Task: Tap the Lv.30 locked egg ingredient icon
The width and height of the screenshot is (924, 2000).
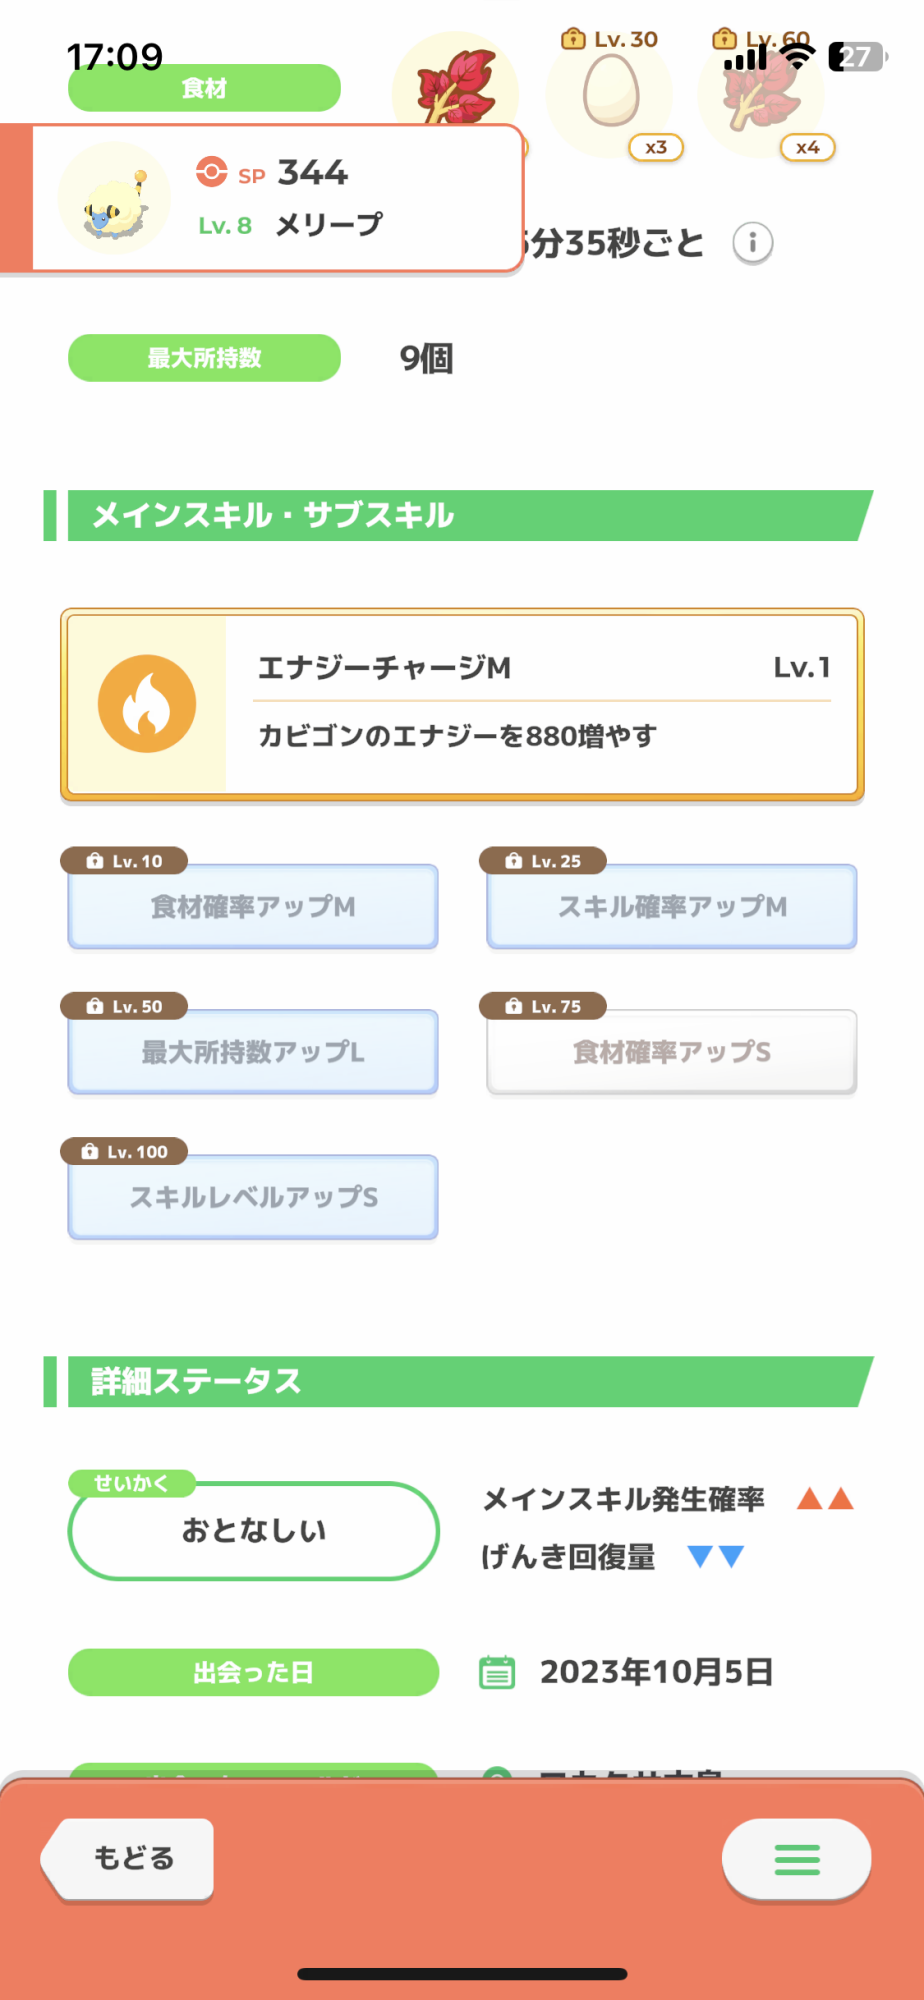Action: (610, 92)
